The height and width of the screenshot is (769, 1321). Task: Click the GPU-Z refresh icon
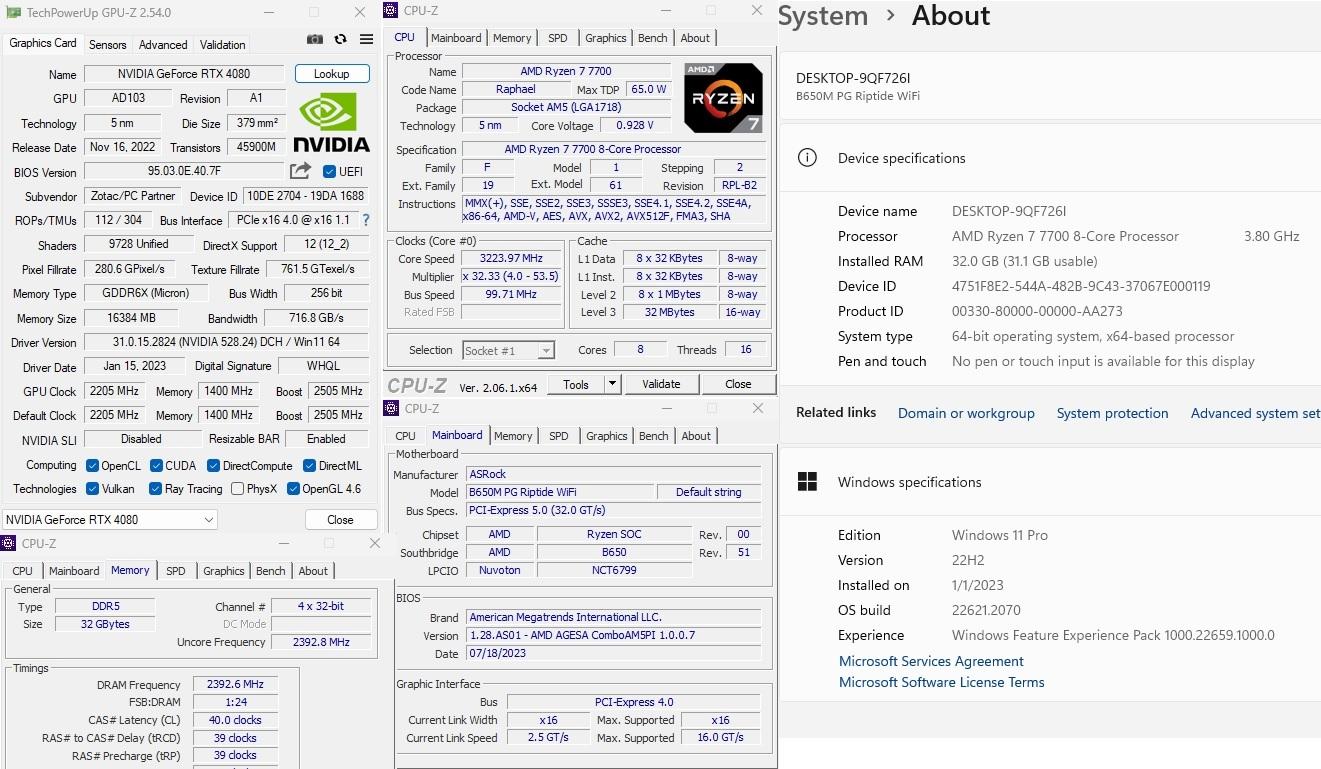click(x=340, y=39)
